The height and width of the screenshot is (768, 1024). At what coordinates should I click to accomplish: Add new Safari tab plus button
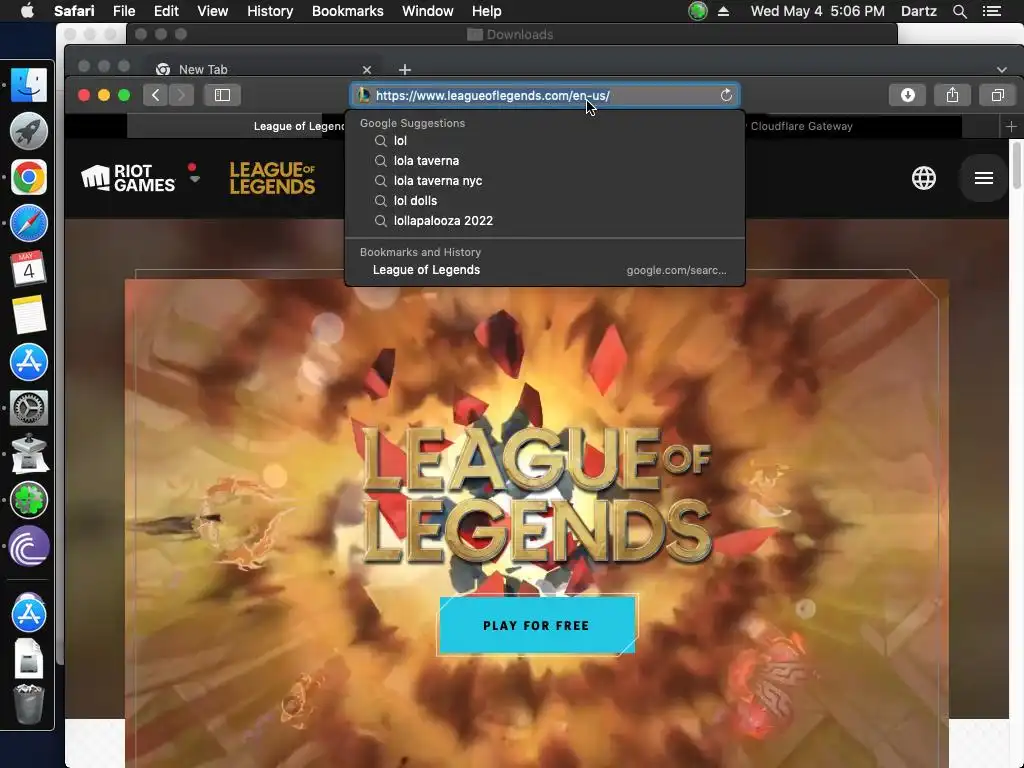[x=1011, y=127]
